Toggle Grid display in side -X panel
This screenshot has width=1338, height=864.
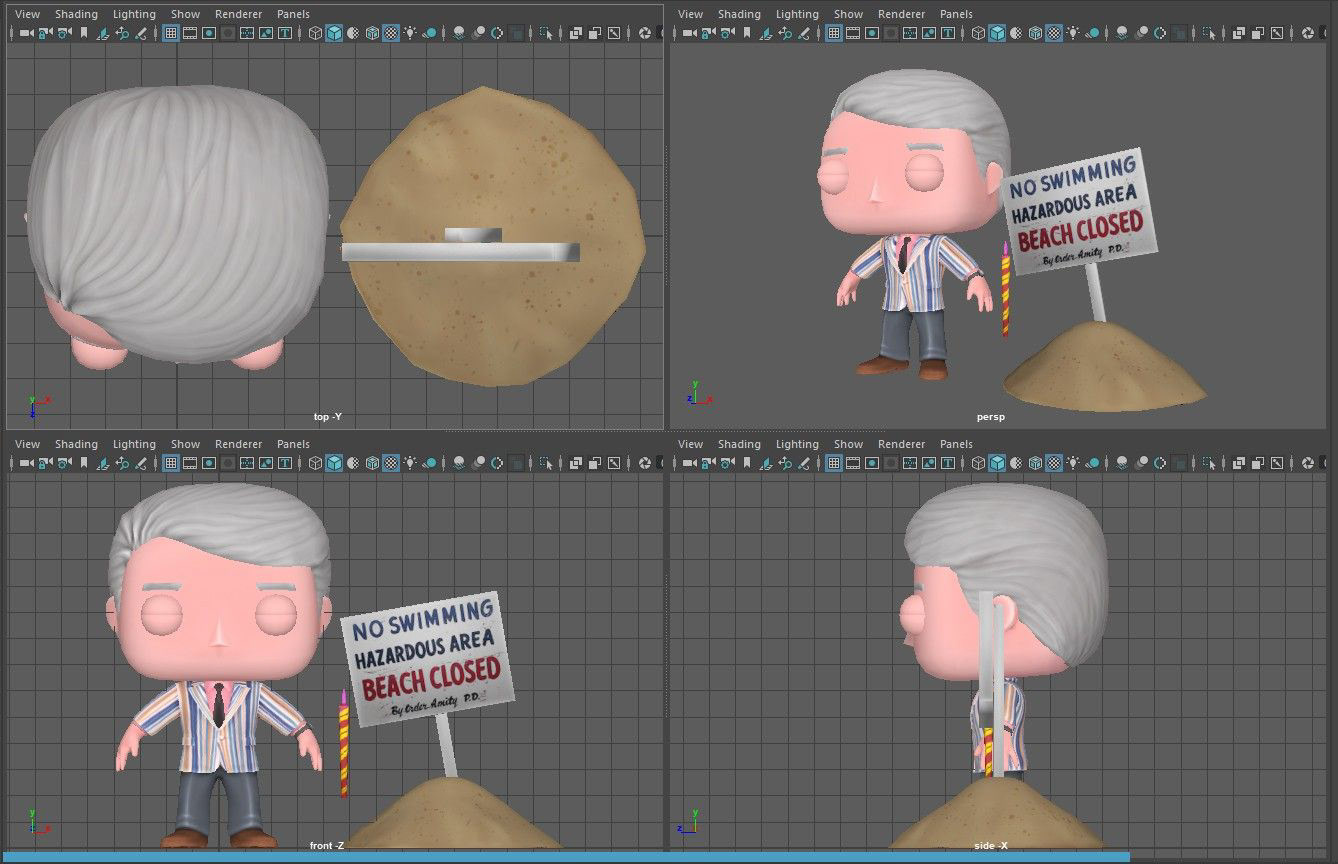(x=833, y=463)
